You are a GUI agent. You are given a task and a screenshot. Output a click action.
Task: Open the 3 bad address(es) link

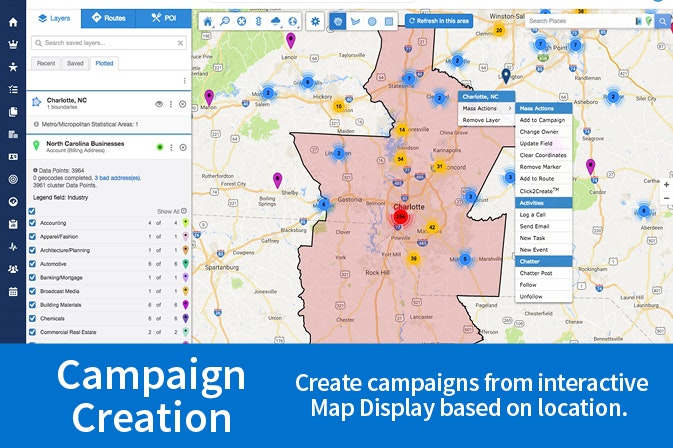click(118, 178)
